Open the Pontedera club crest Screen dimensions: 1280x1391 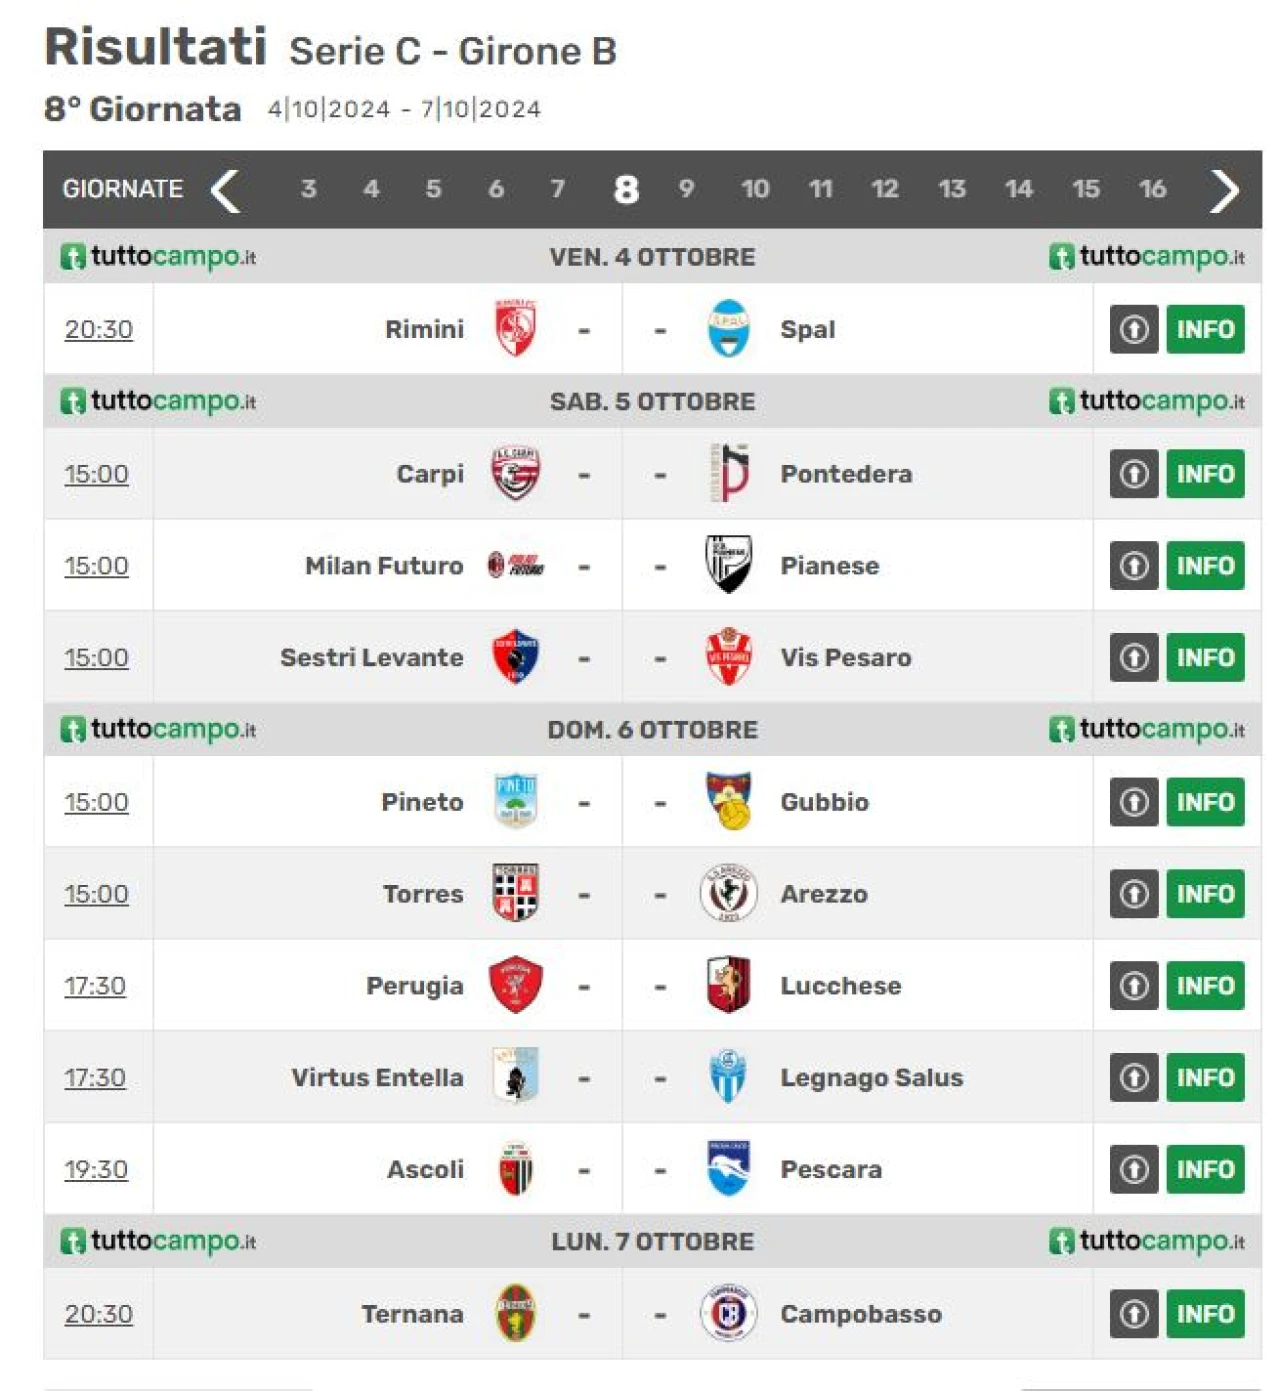pos(729,473)
